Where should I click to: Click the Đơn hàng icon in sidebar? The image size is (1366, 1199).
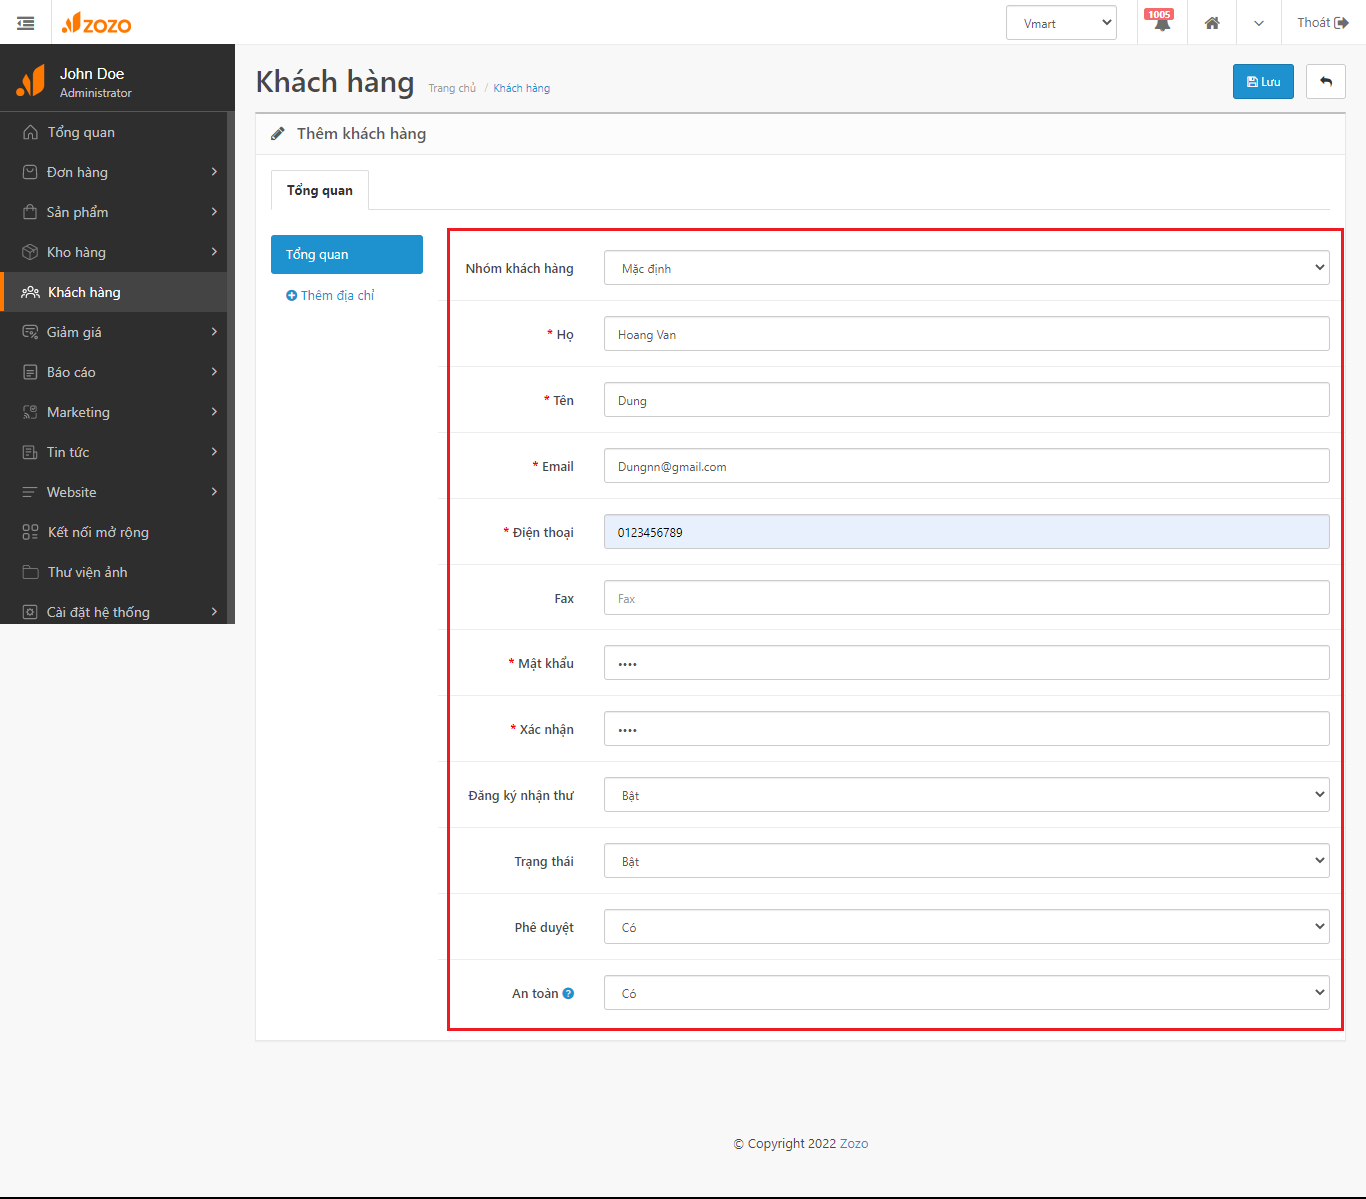coord(30,172)
